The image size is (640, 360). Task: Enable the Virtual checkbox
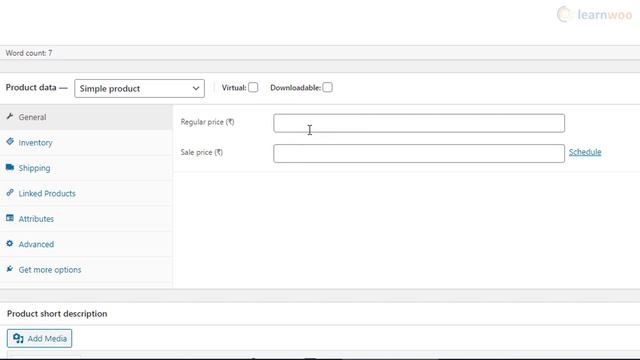(253, 87)
